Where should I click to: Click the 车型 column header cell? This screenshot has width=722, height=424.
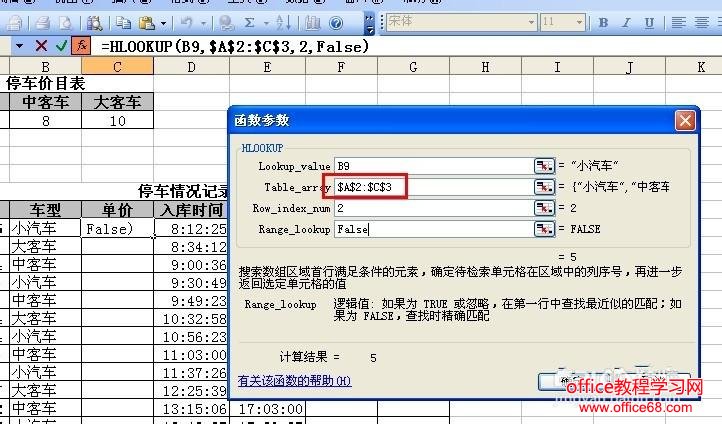(x=46, y=210)
